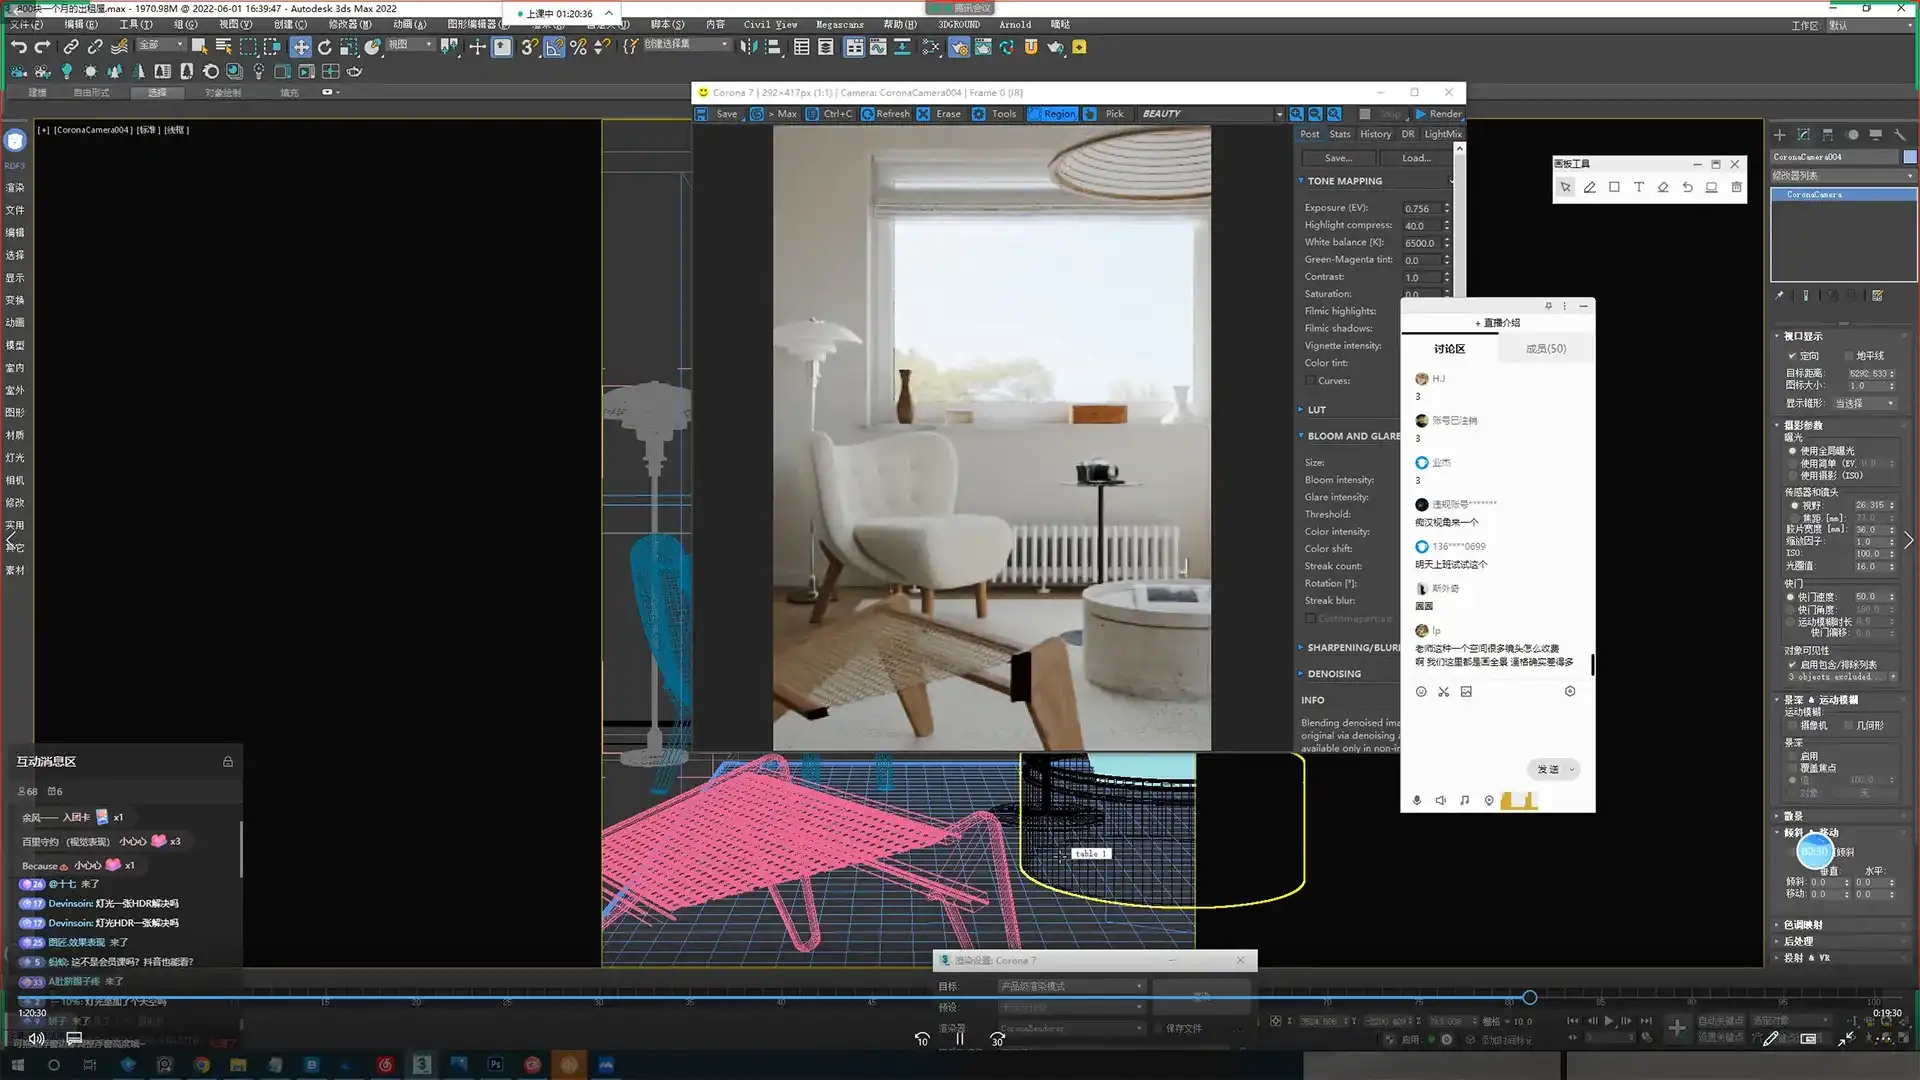Enable the Curves checkbox
This screenshot has height=1080, width=1920.
pyautogui.click(x=1310, y=381)
